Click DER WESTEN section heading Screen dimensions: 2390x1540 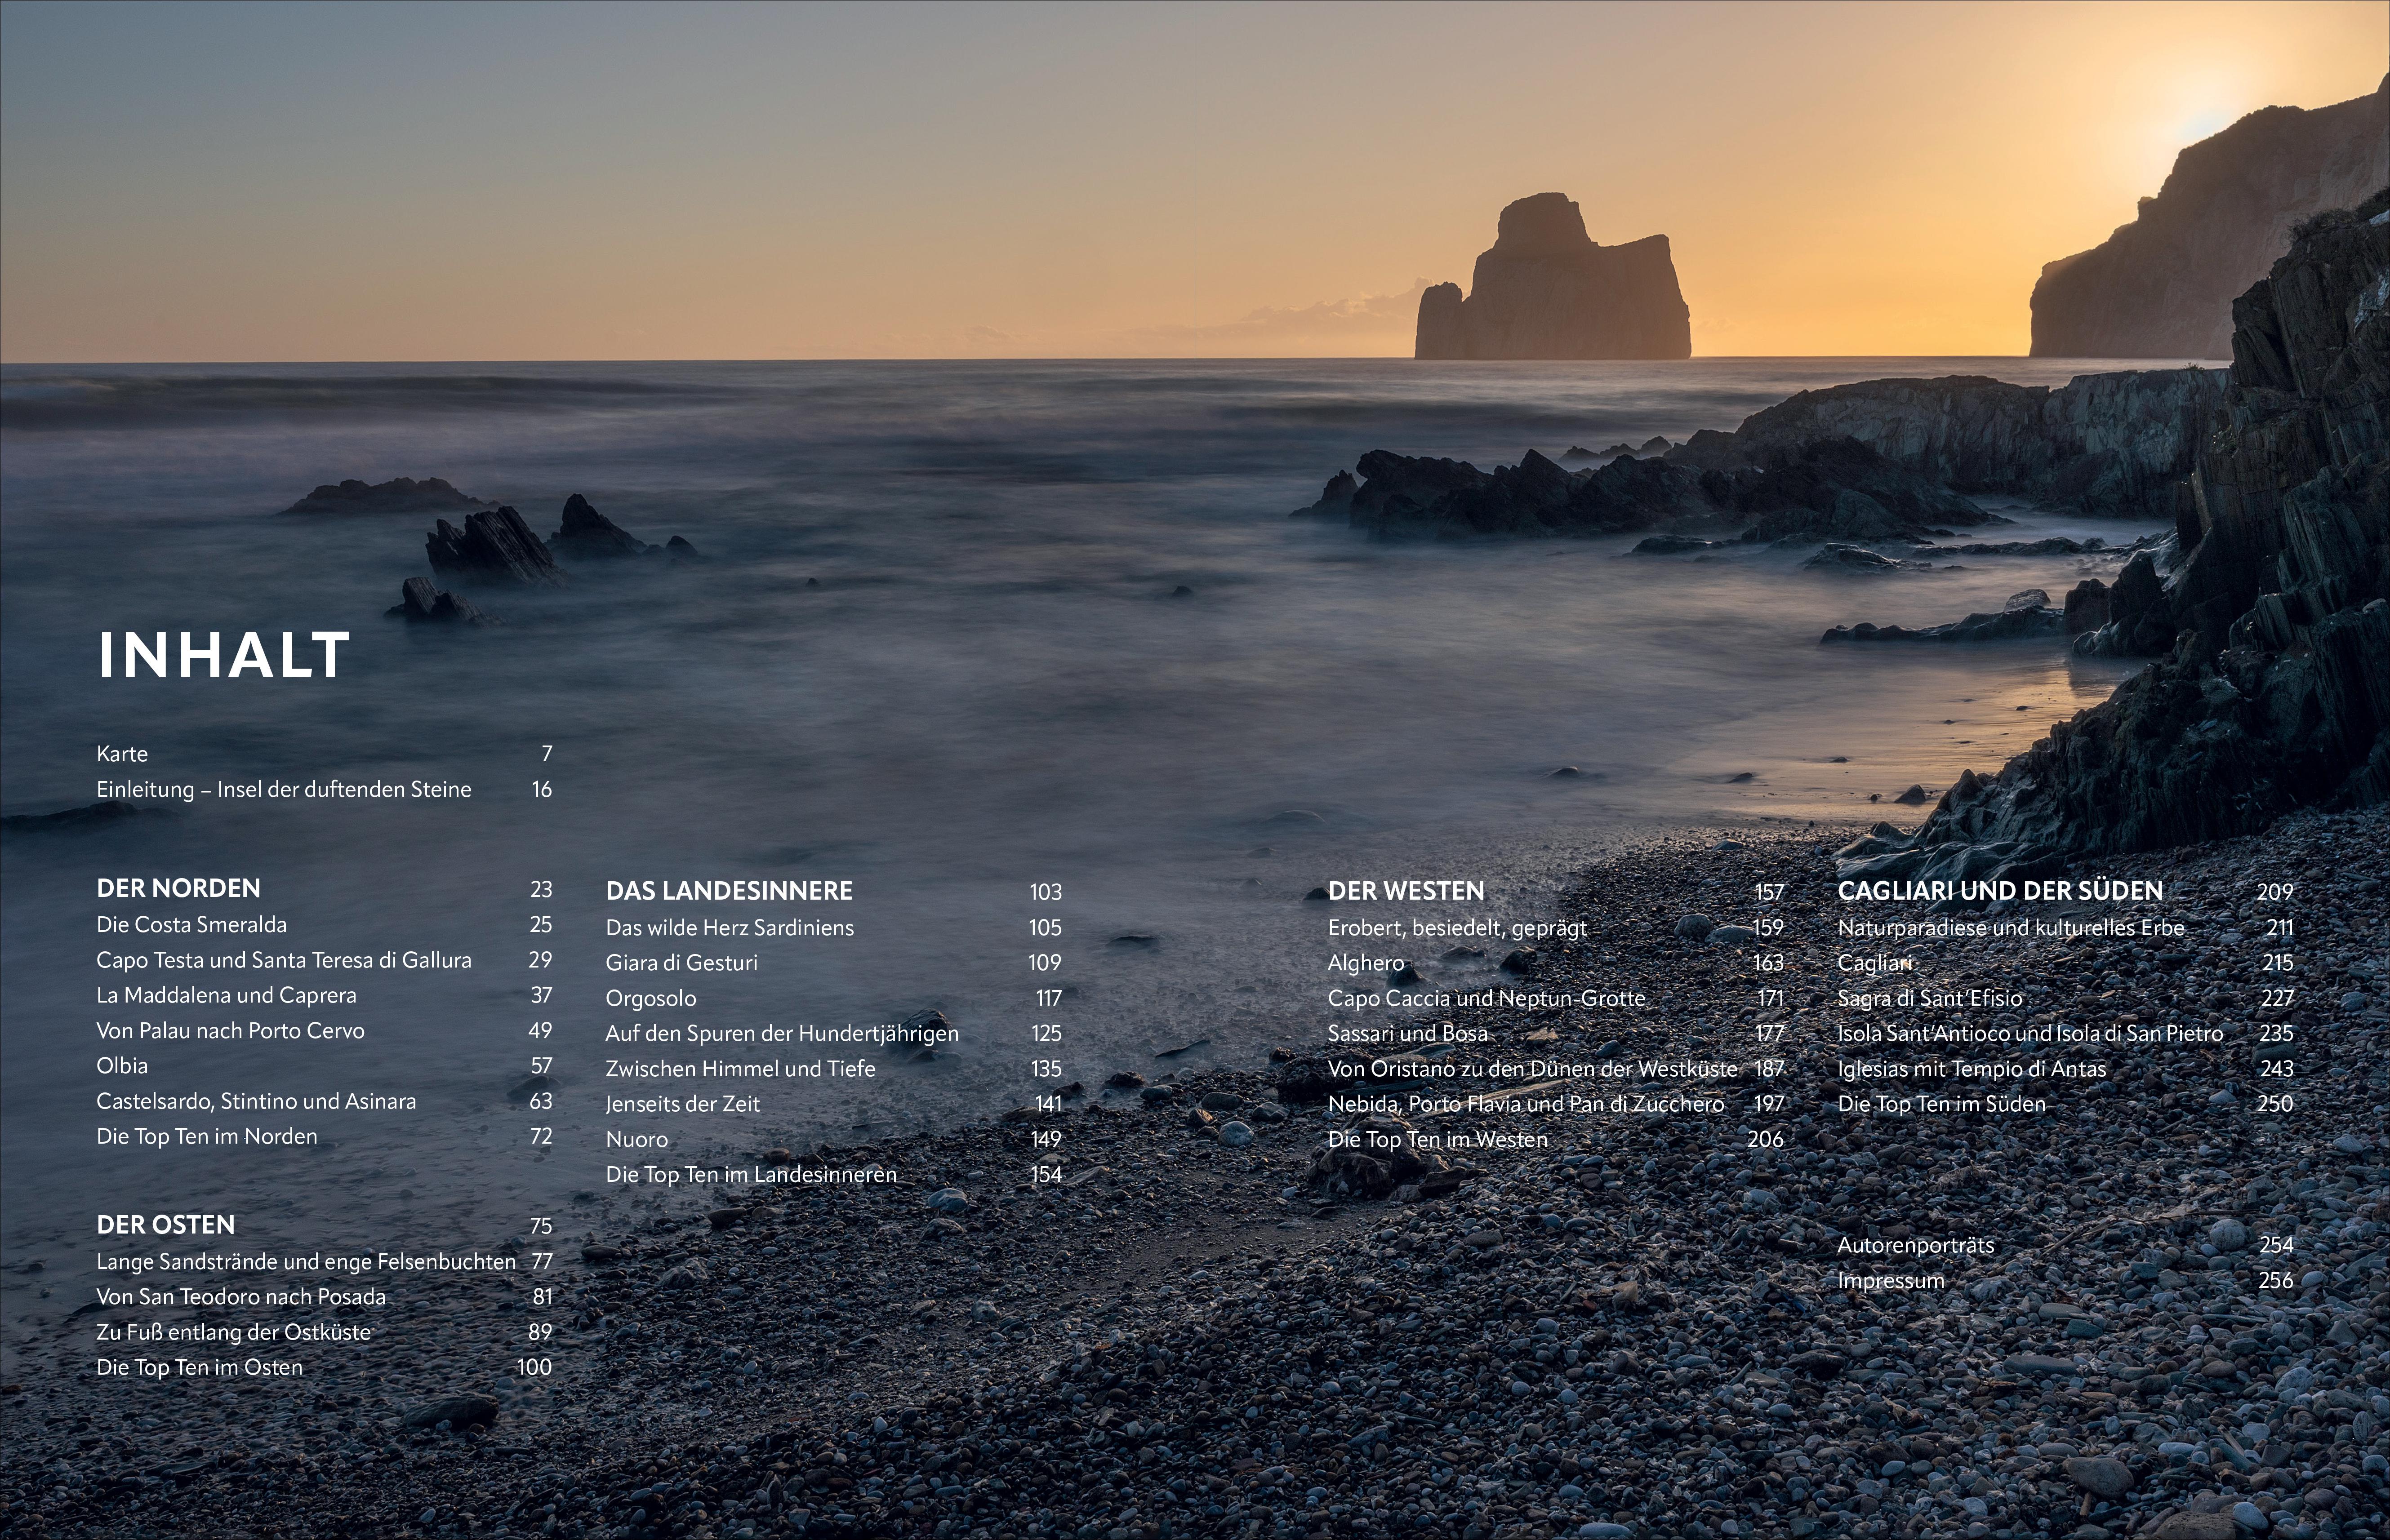1406,890
